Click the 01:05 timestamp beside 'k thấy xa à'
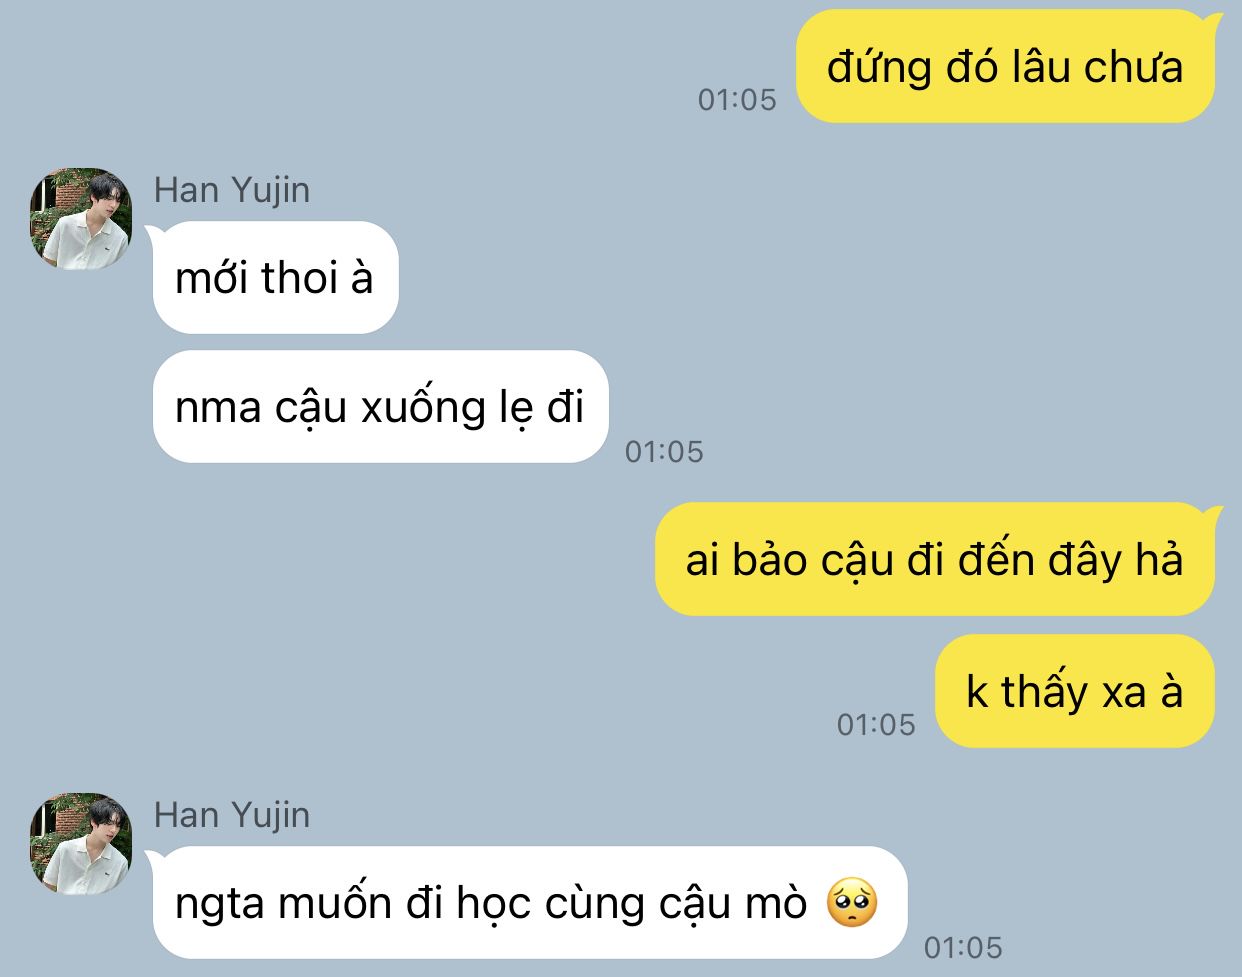 [876, 724]
